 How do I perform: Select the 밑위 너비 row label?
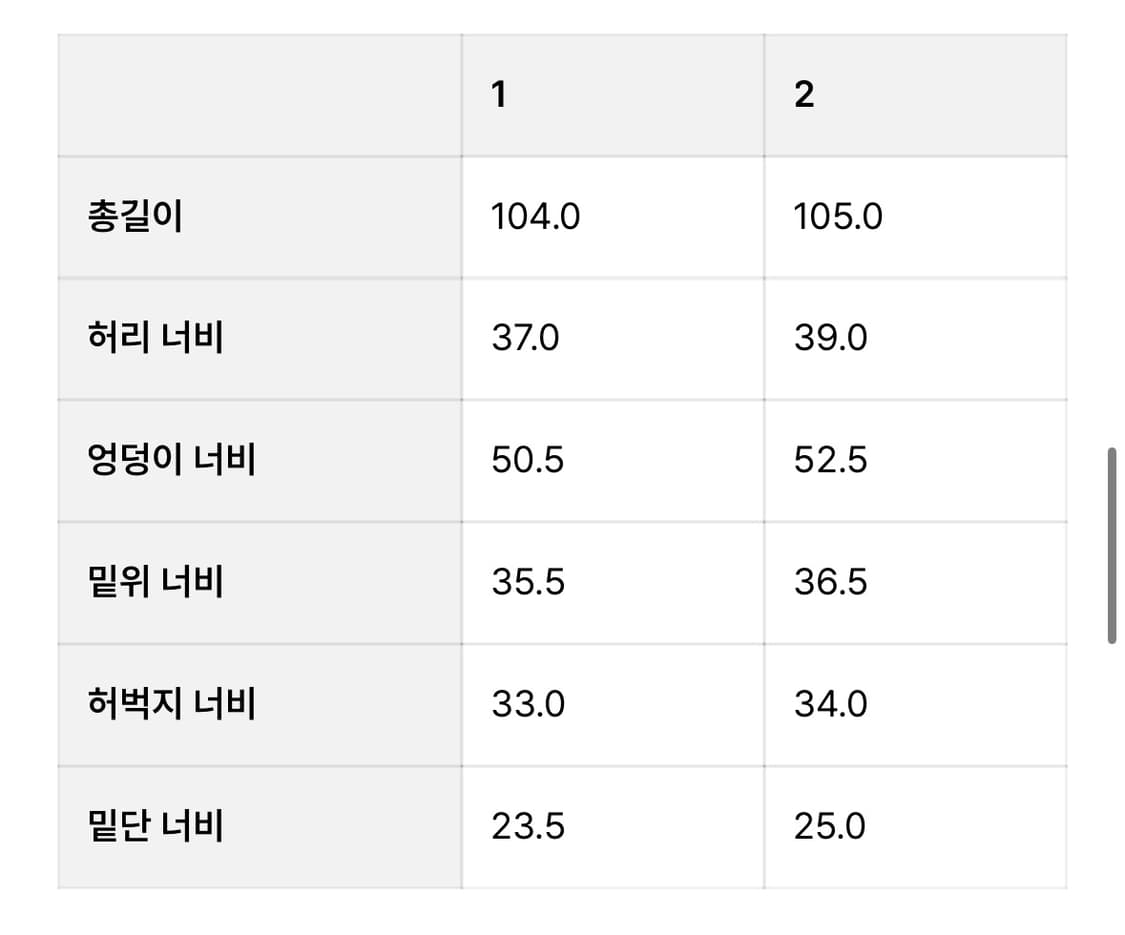coord(155,582)
